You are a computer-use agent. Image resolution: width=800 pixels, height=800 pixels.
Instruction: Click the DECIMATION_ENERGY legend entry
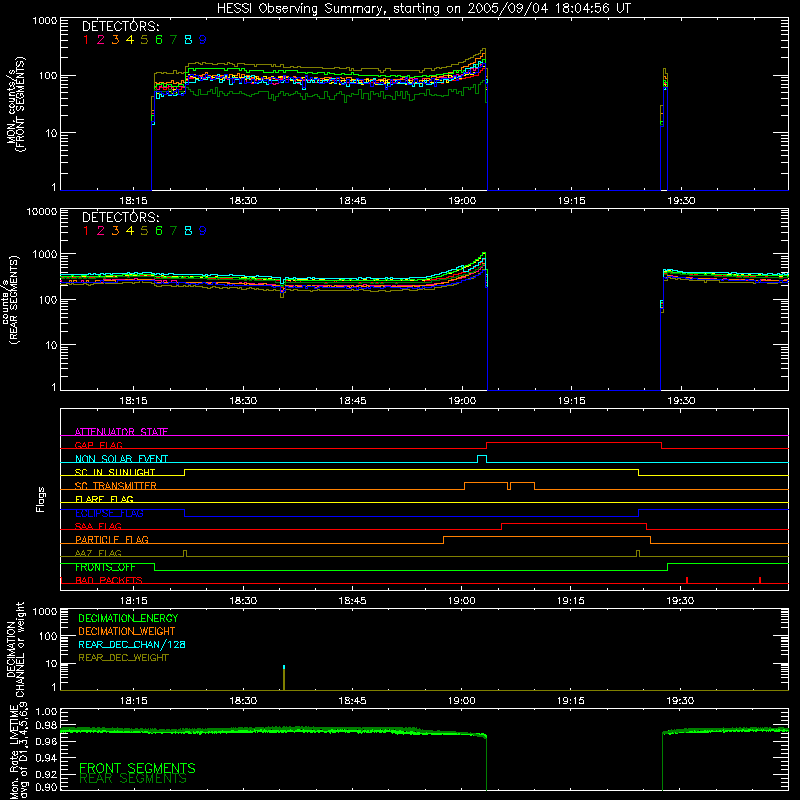pyautogui.click(x=128, y=618)
